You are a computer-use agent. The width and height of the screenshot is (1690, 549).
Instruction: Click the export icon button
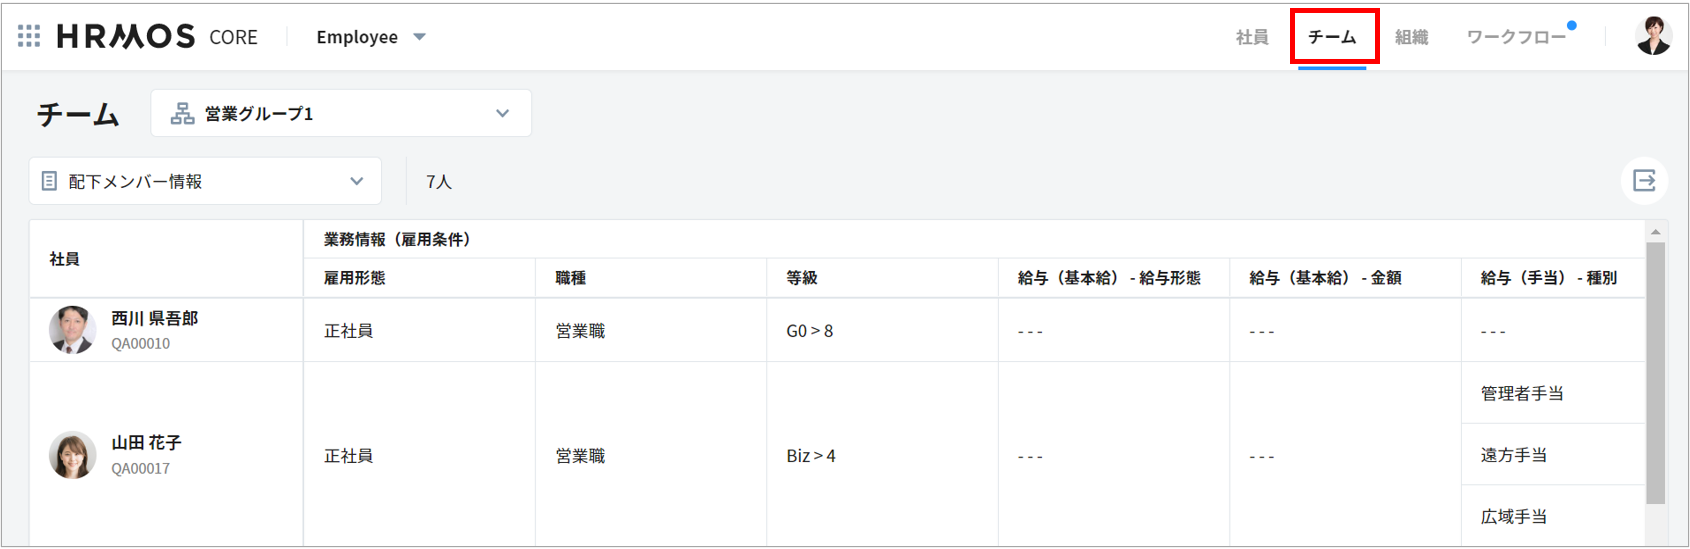point(1644,180)
